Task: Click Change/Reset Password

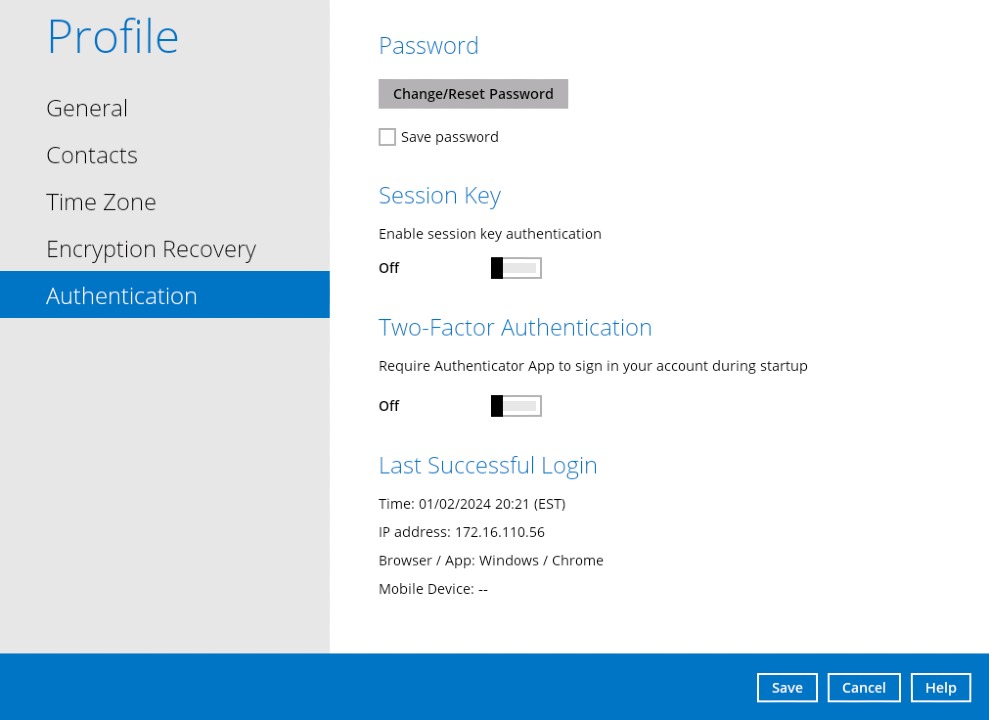Action: (473, 93)
